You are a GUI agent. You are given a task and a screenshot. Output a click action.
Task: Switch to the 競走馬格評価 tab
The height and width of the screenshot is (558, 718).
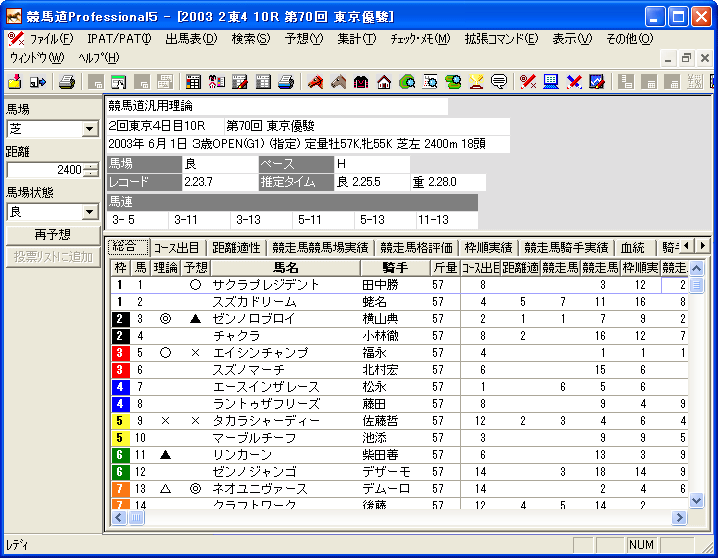[416, 248]
